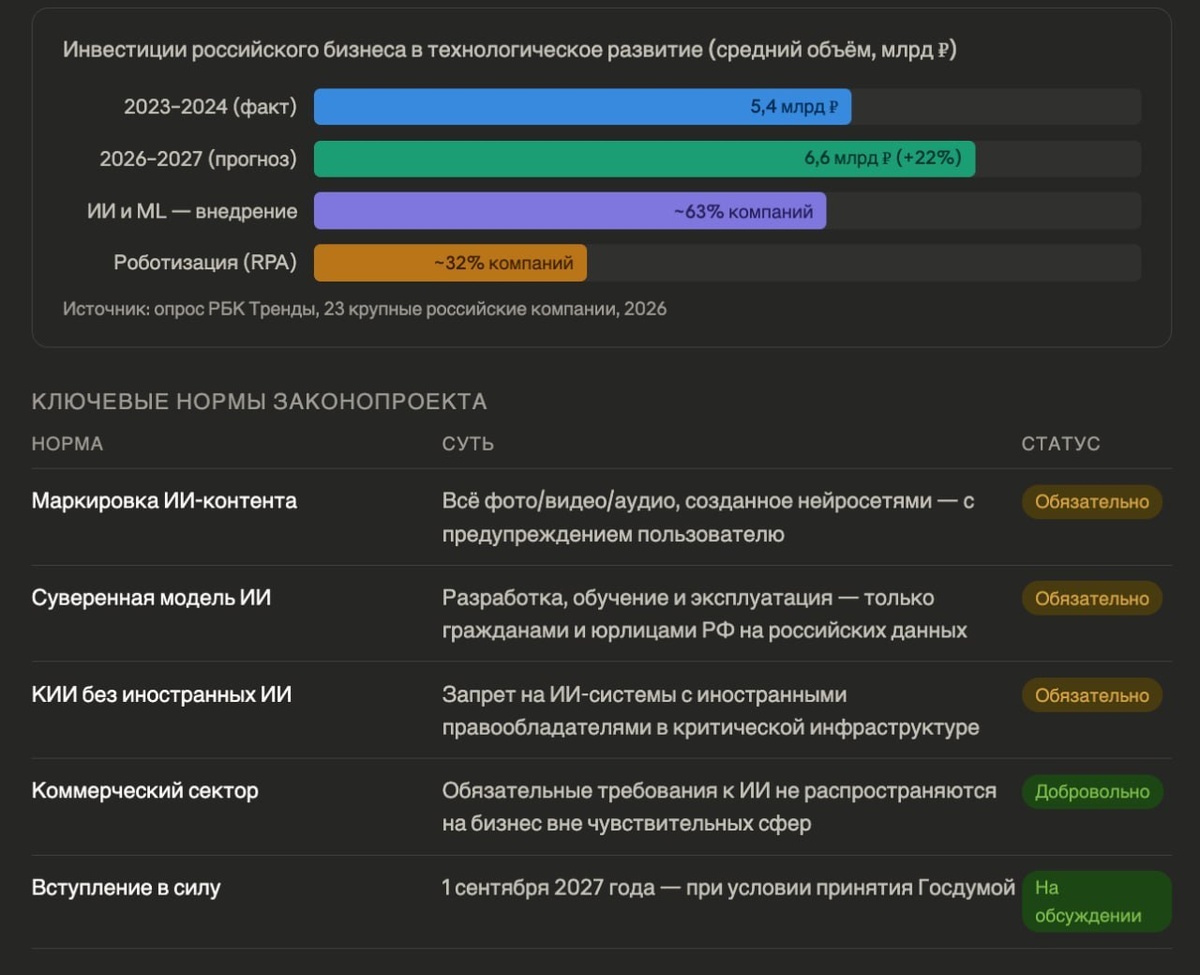Click the "КЛЮЧЕВЫЕ НОРМЫ ЗАКОНОПРОЕКТА" heading
1200x975 pixels.
[259, 402]
